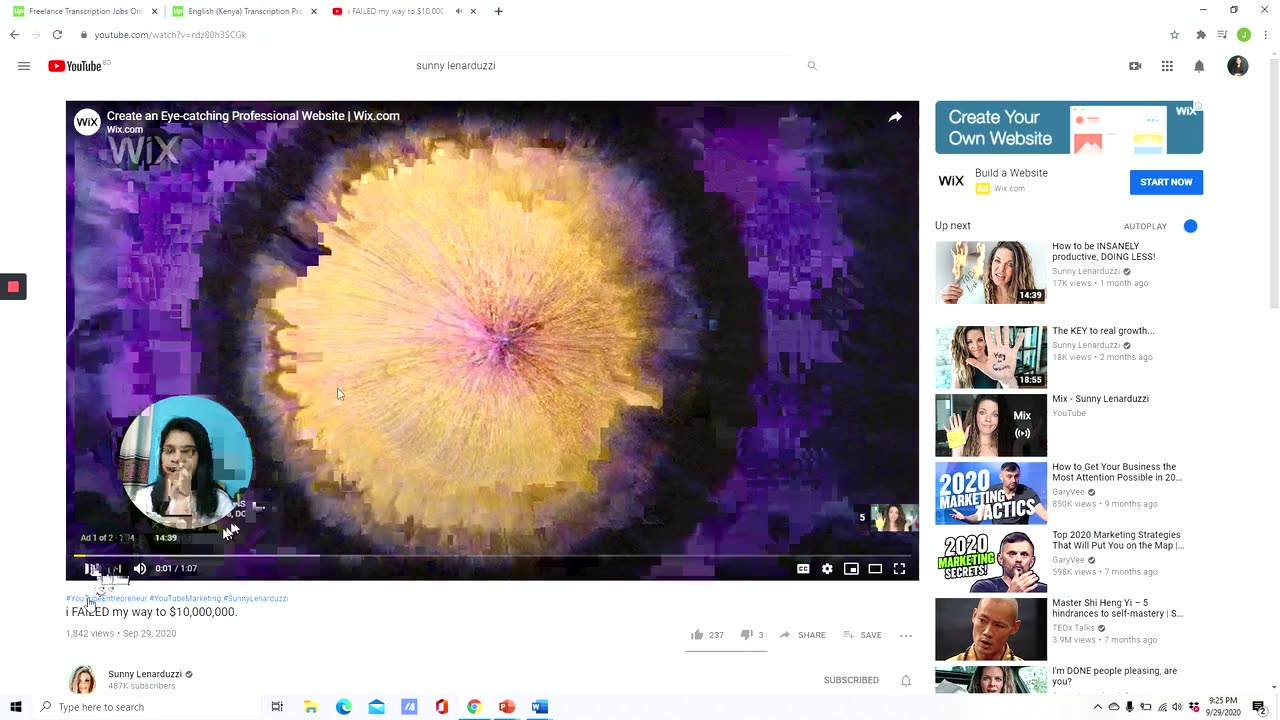The image size is (1280, 720).
Task: Open PowerPoint from the taskbar
Action: pos(507,707)
